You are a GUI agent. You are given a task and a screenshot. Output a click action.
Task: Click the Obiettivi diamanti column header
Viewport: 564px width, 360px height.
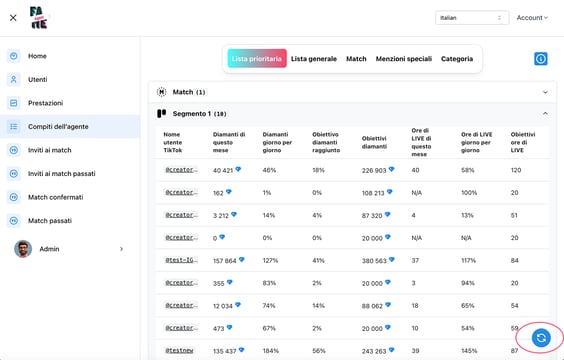click(374, 142)
